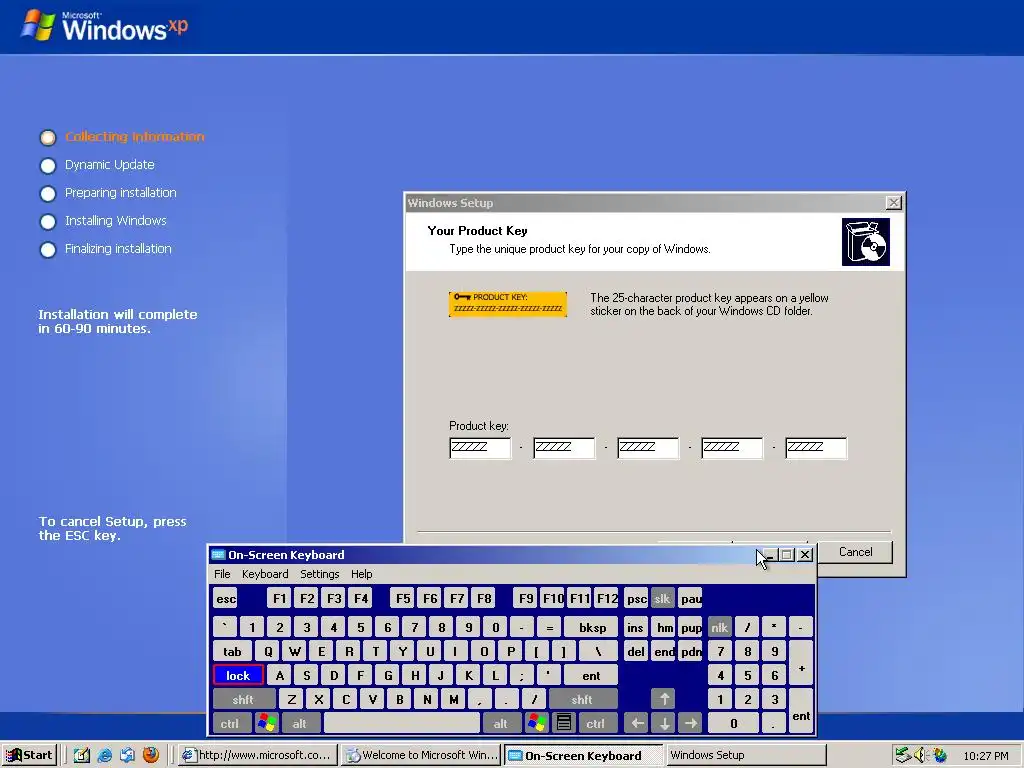Click the On-Screen Keyboard taskbar button
The height and width of the screenshot is (768, 1024).
click(584, 755)
